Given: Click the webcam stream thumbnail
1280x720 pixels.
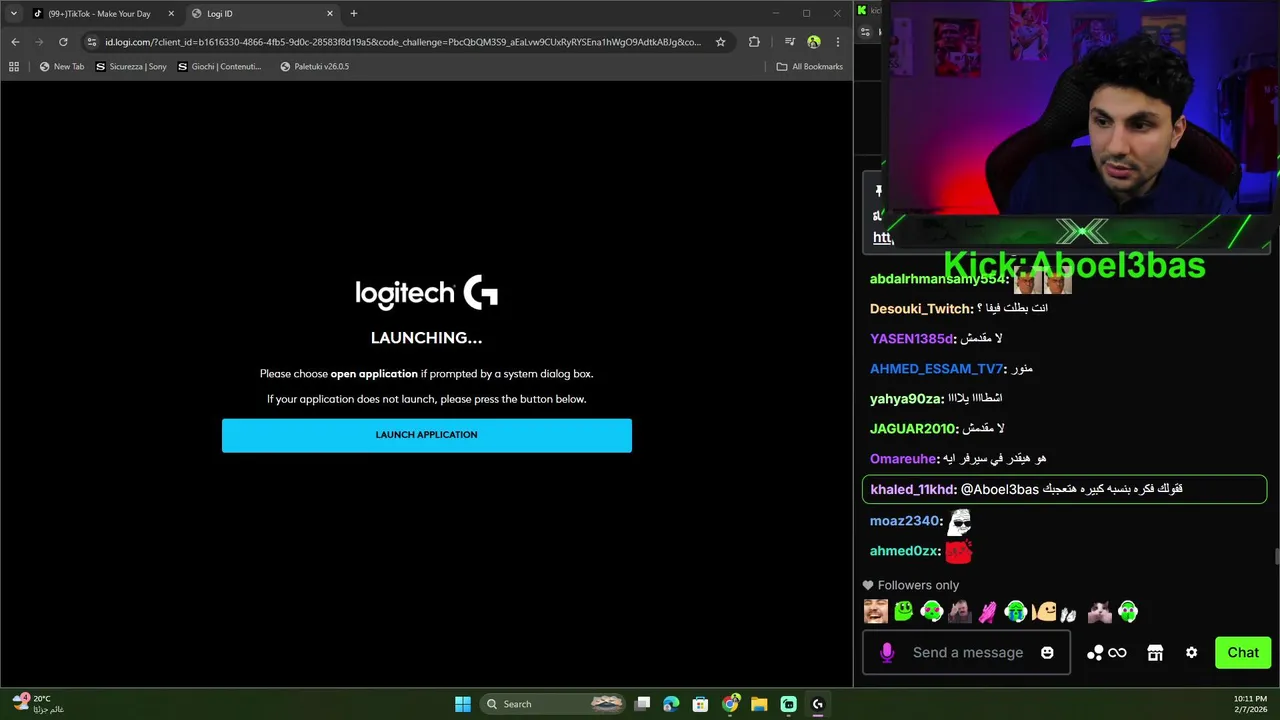Looking at the screenshot, I should click(x=1080, y=108).
